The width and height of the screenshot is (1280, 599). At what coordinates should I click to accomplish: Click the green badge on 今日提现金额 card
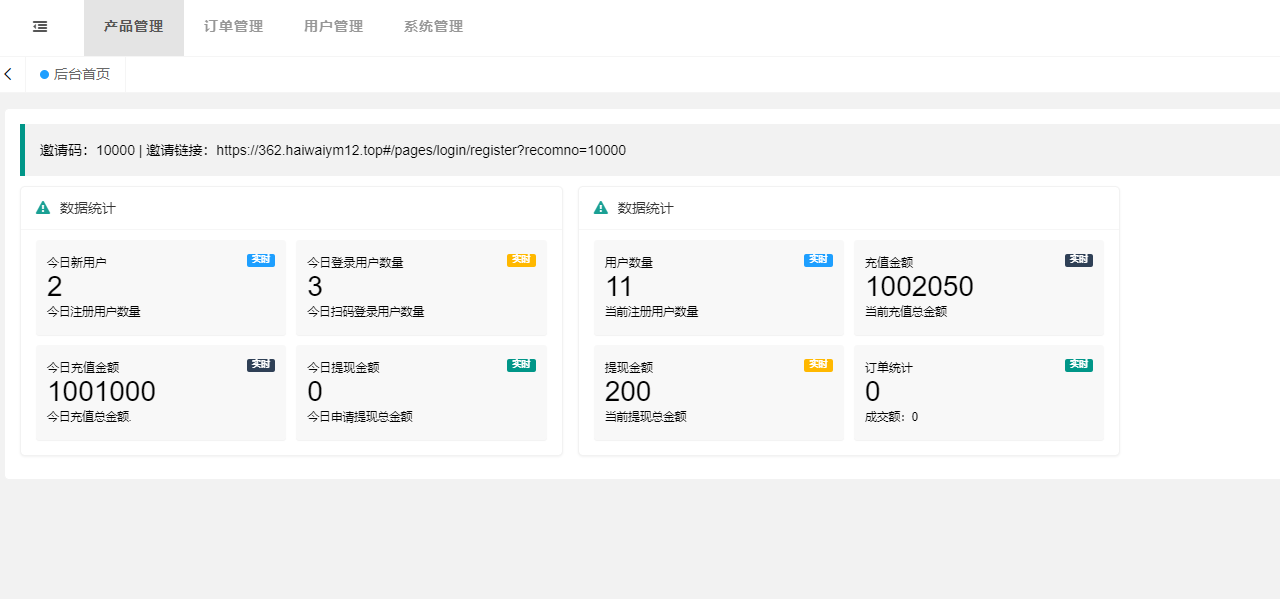521,365
